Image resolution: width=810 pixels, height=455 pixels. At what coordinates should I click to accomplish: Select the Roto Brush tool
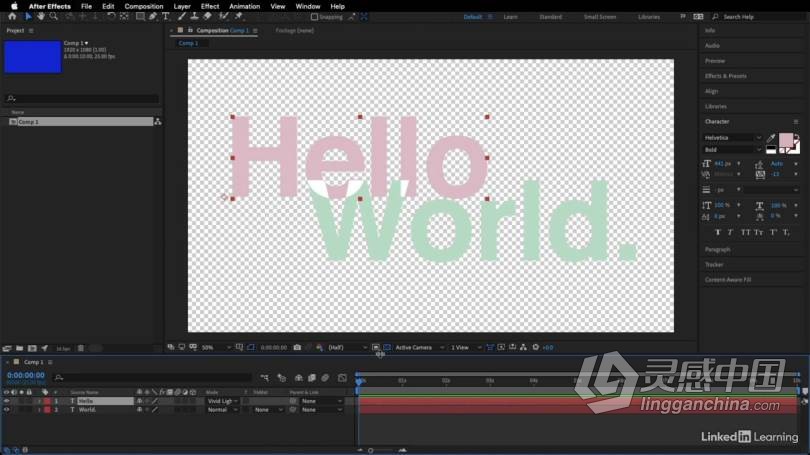[224, 17]
